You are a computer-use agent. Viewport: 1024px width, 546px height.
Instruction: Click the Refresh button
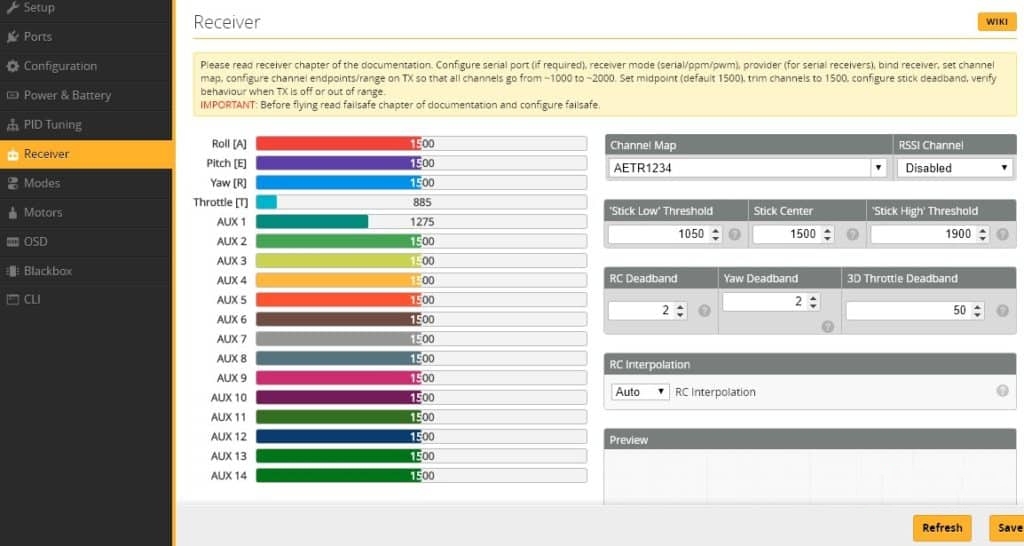(942, 528)
